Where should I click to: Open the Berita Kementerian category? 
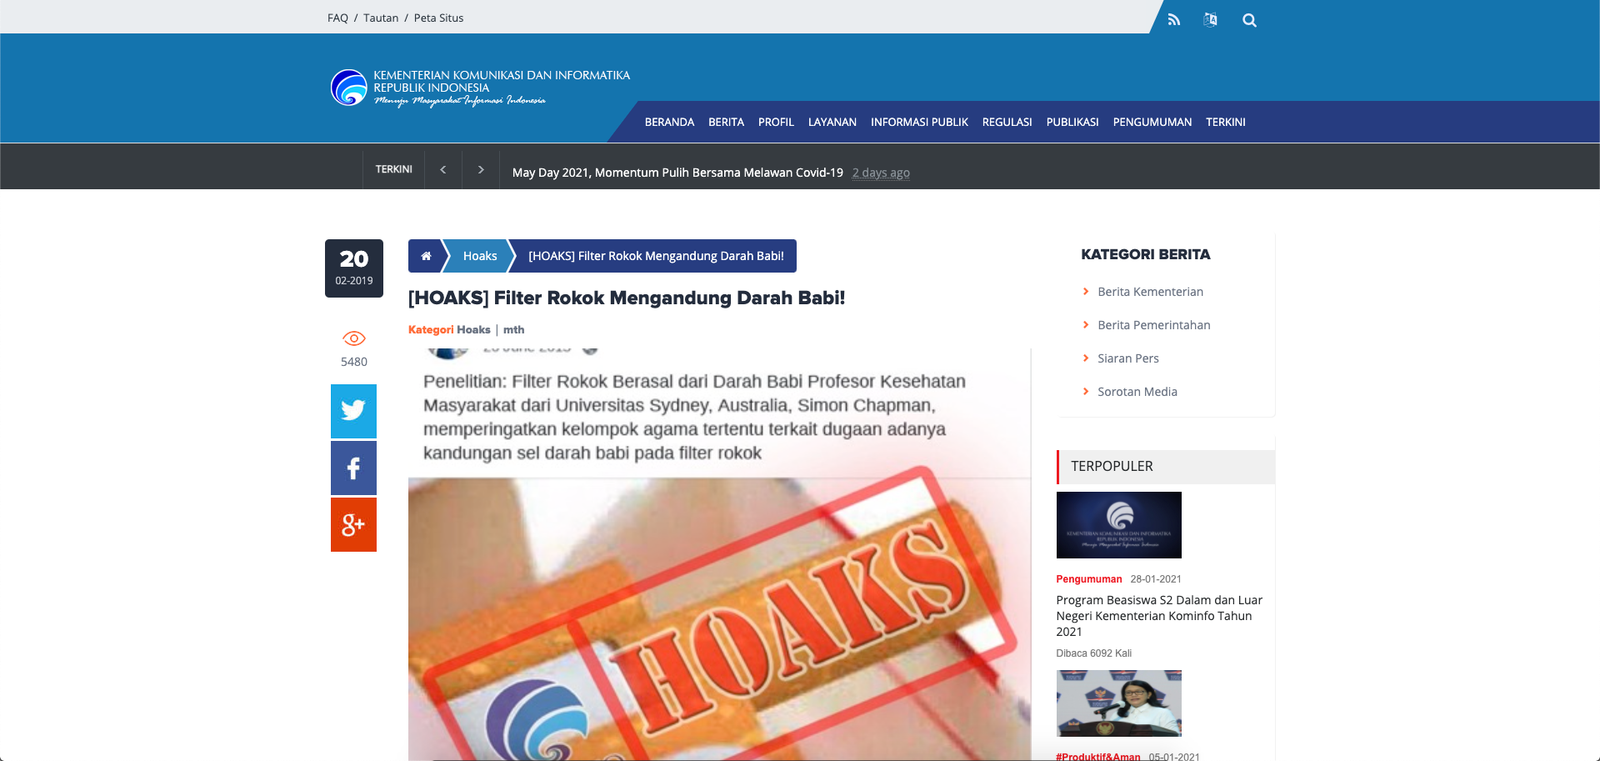(1150, 292)
